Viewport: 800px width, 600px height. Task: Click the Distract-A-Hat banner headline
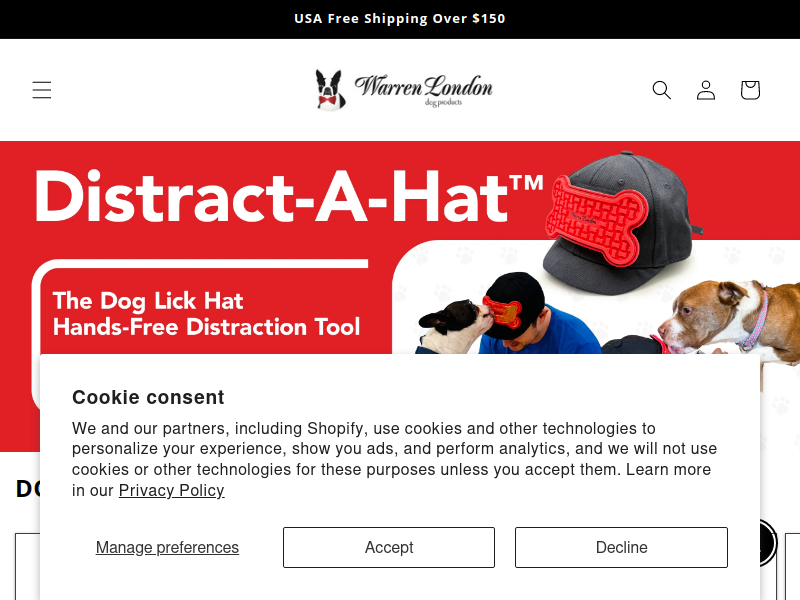click(x=289, y=196)
